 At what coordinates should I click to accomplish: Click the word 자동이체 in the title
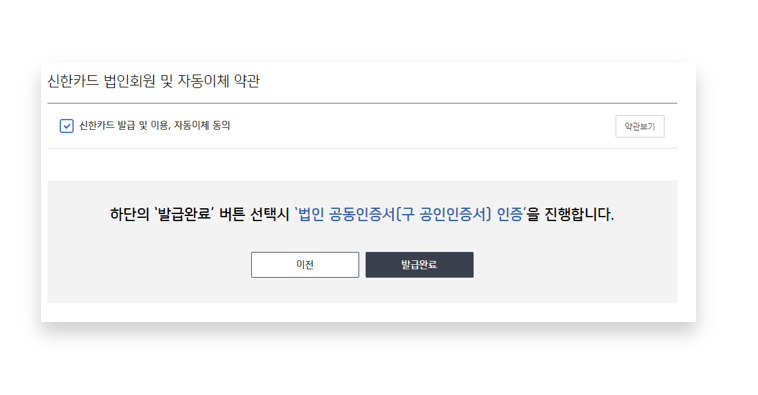pyautogui.click(x=203, y=81)
